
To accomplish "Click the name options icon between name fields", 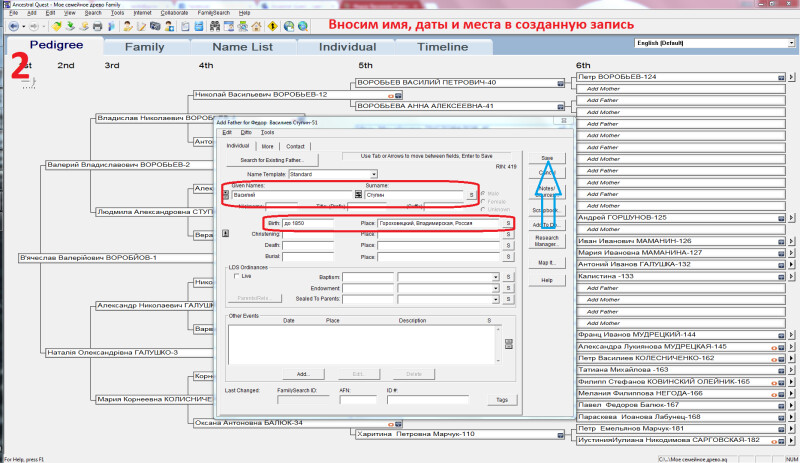I will coord(358,194).
